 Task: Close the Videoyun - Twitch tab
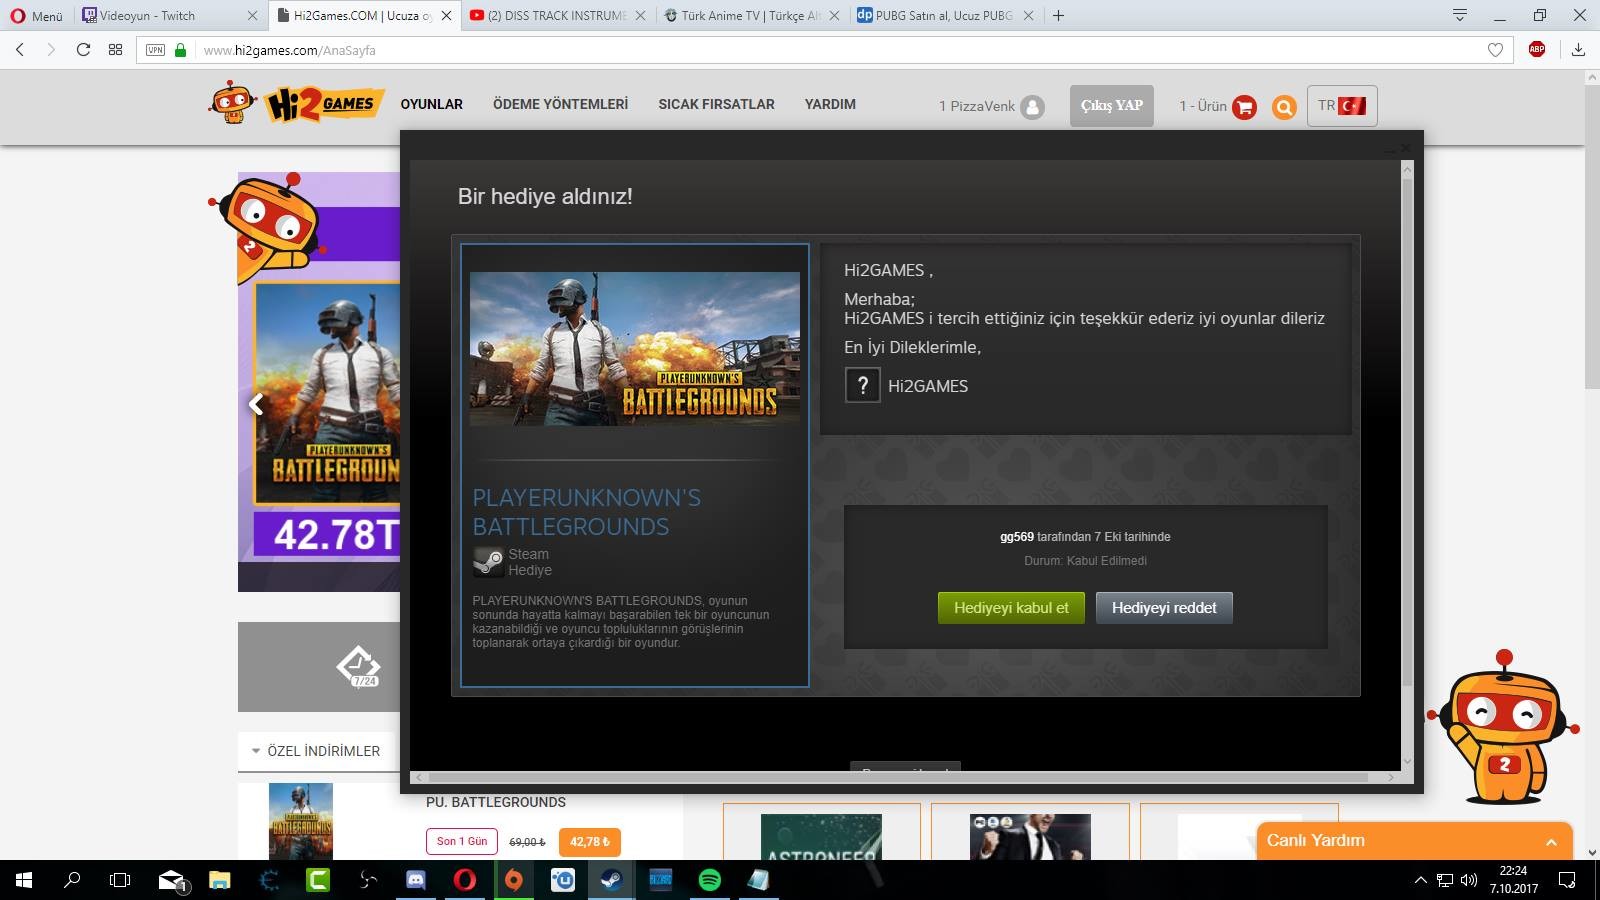coord(252,15)
